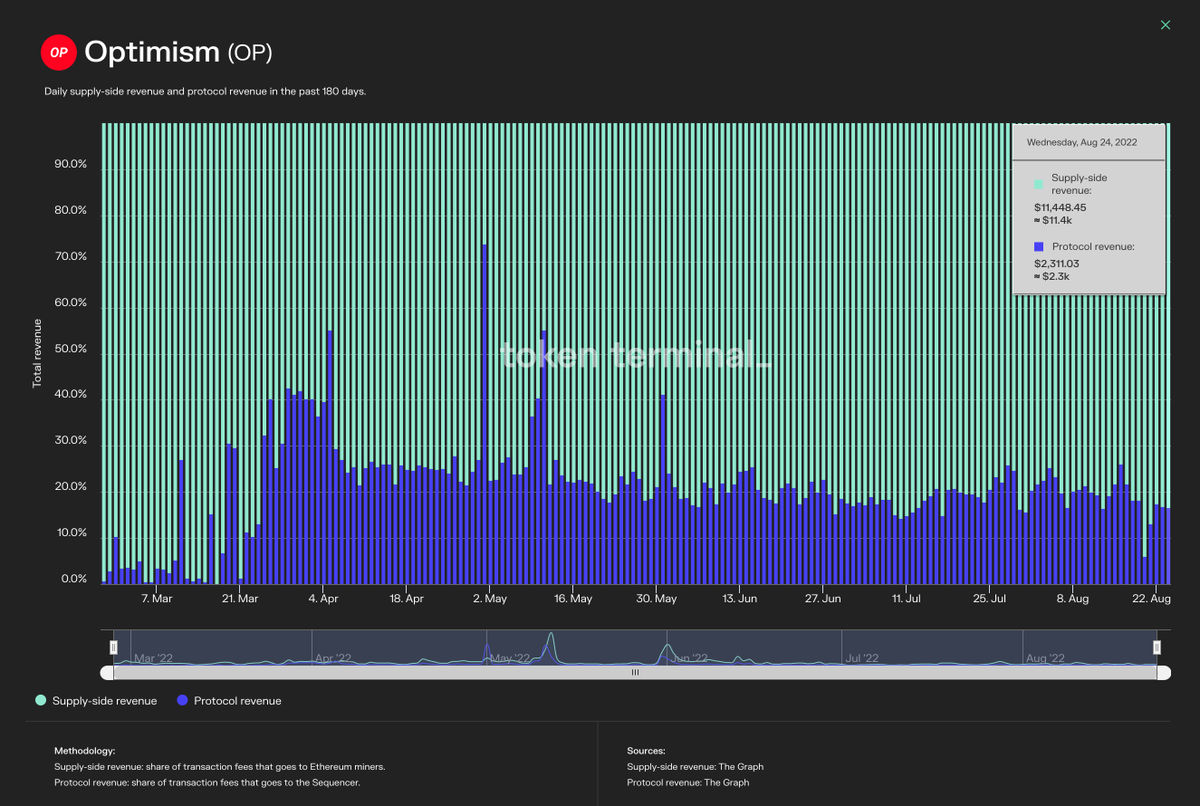Click the left handle of the minimap range selector

(x=113, y=648)
